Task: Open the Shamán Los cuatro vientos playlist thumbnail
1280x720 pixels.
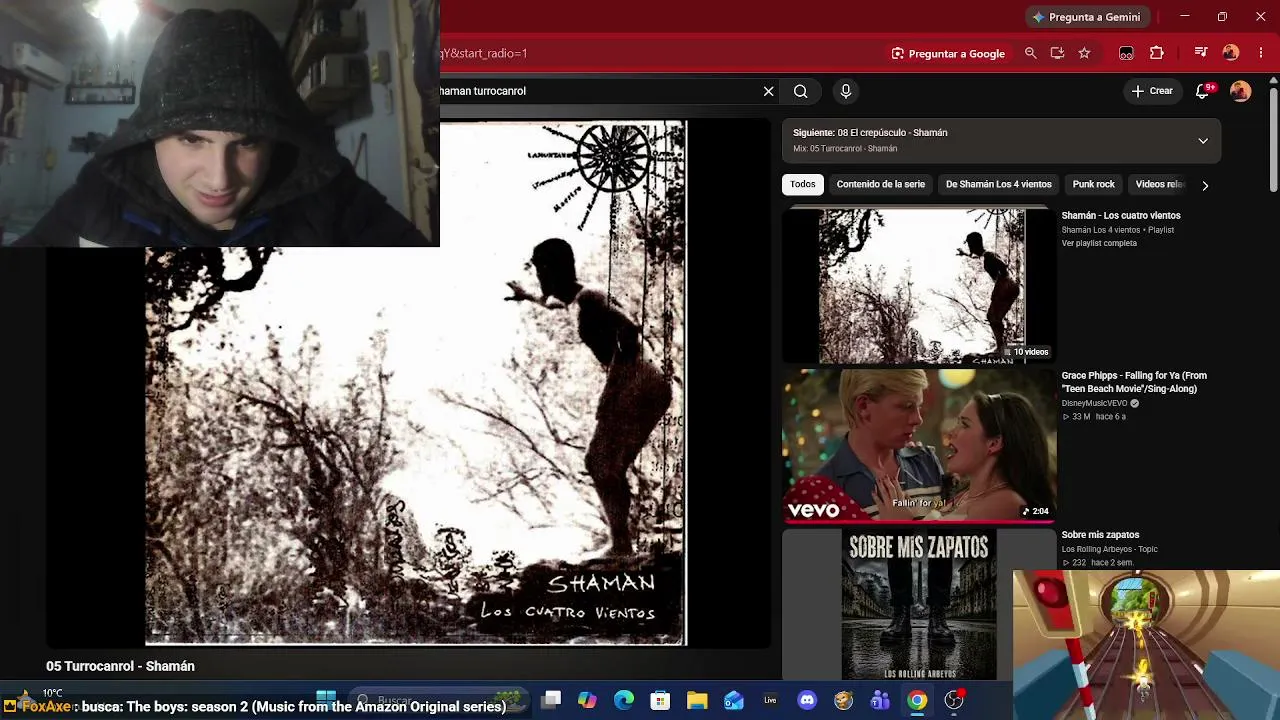Action: pos(919,286)
